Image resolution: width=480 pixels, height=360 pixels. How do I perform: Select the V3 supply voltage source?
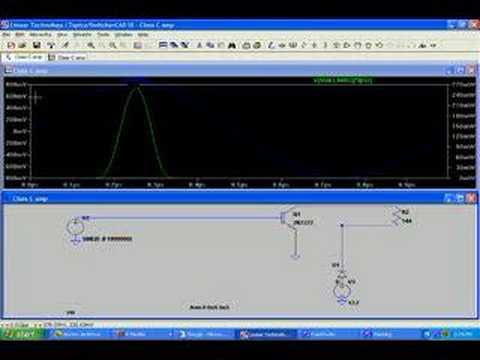(342, 291)
